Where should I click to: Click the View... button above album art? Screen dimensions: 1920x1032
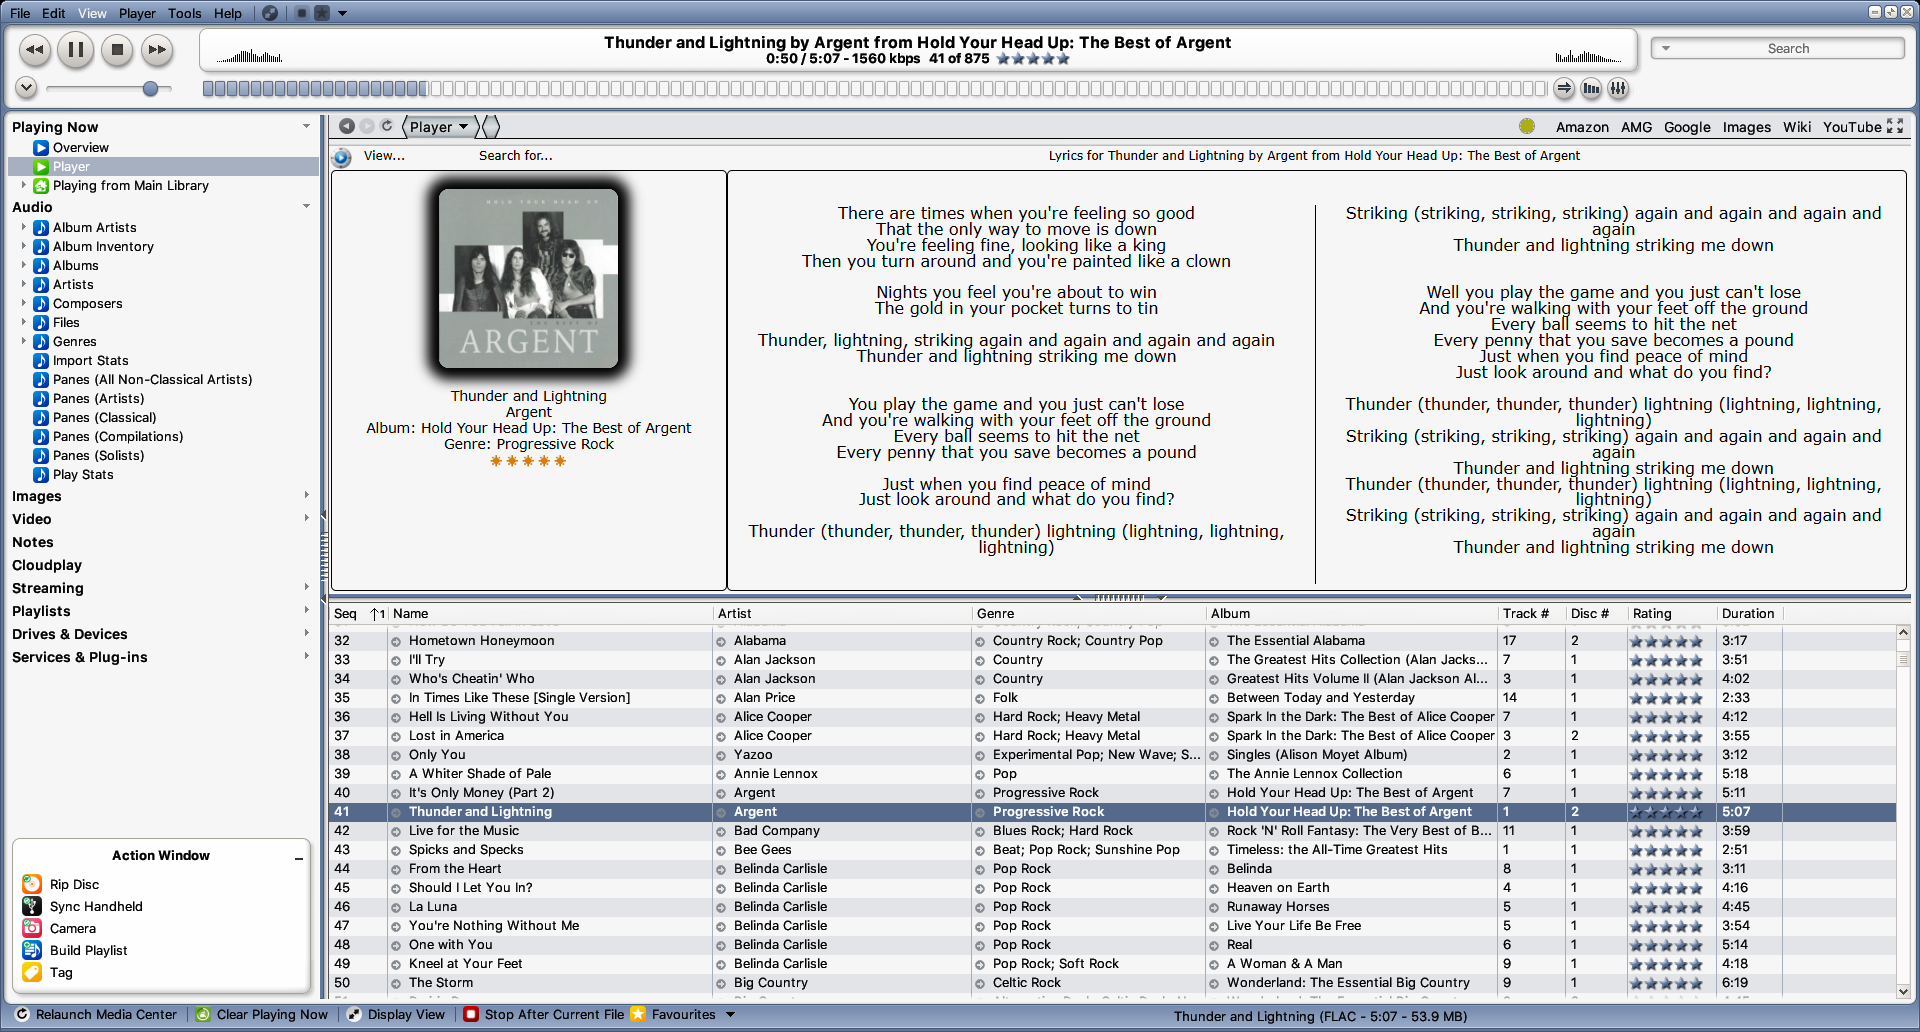tap(384, 155)
